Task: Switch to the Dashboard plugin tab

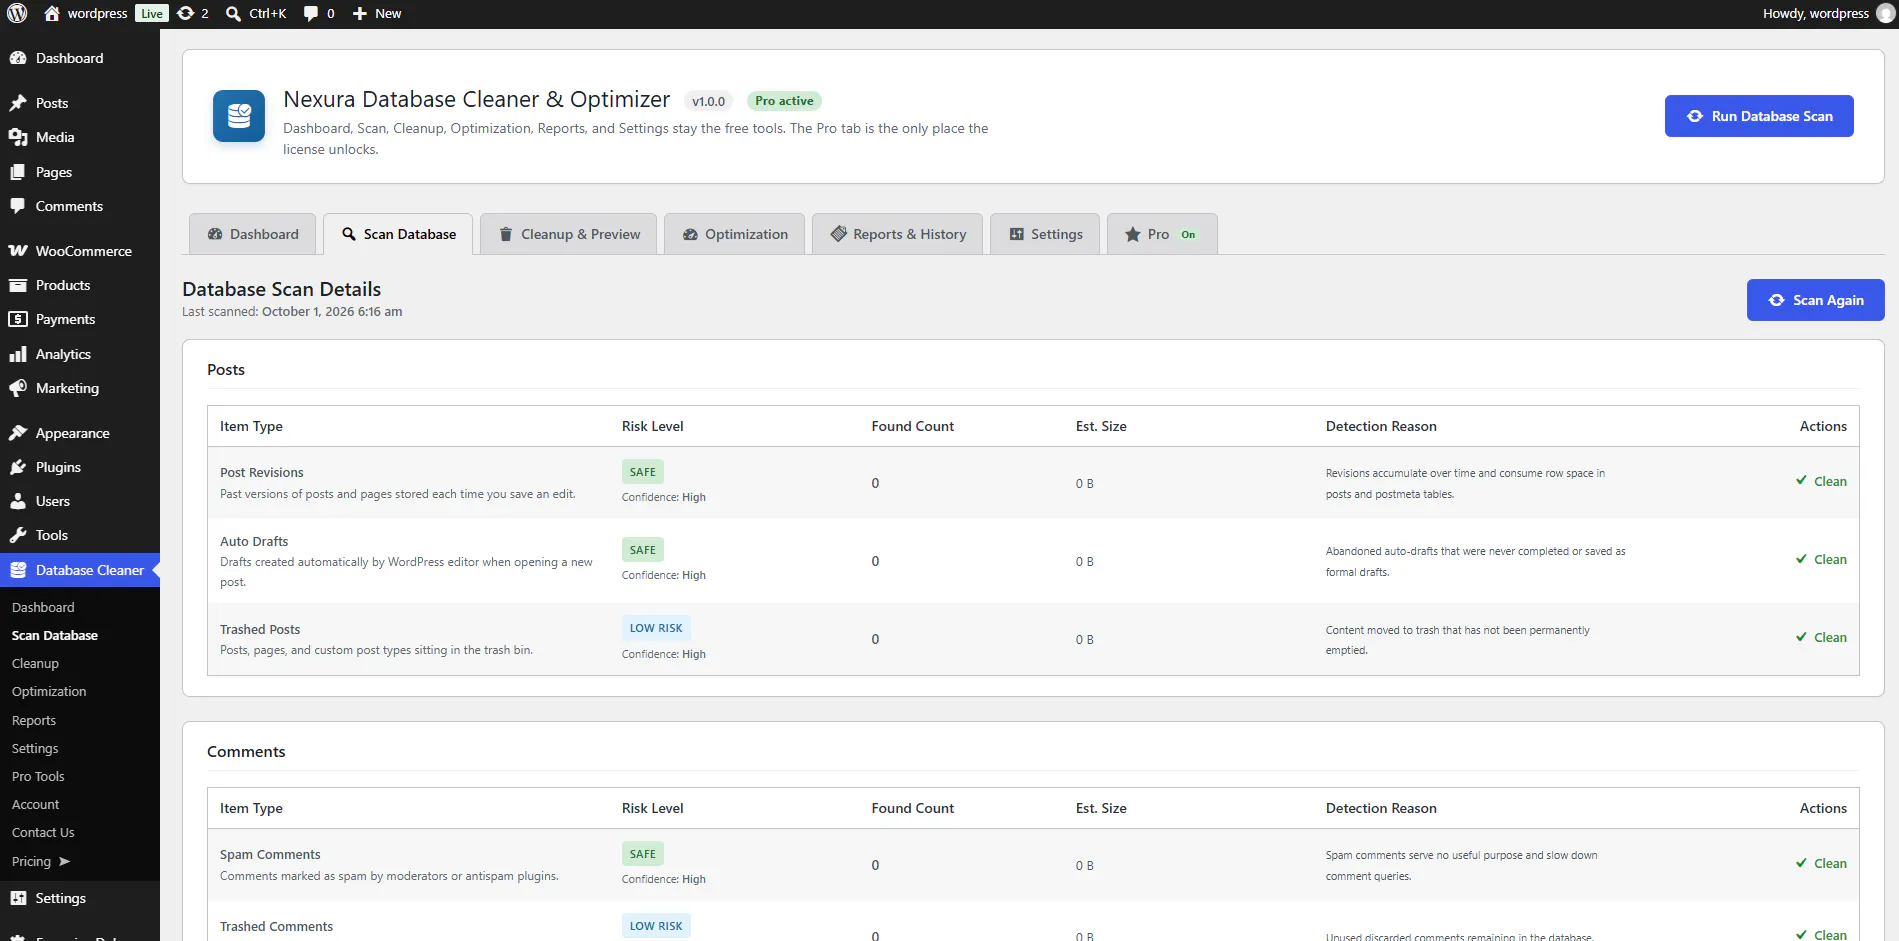Action: coord(253,234)
